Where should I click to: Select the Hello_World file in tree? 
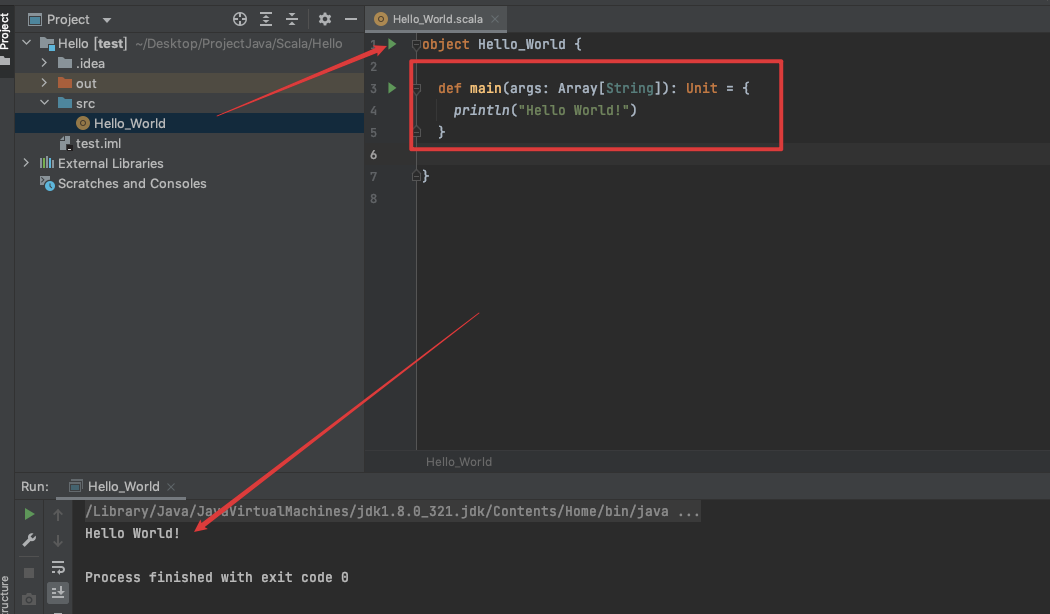coord(190,123)
